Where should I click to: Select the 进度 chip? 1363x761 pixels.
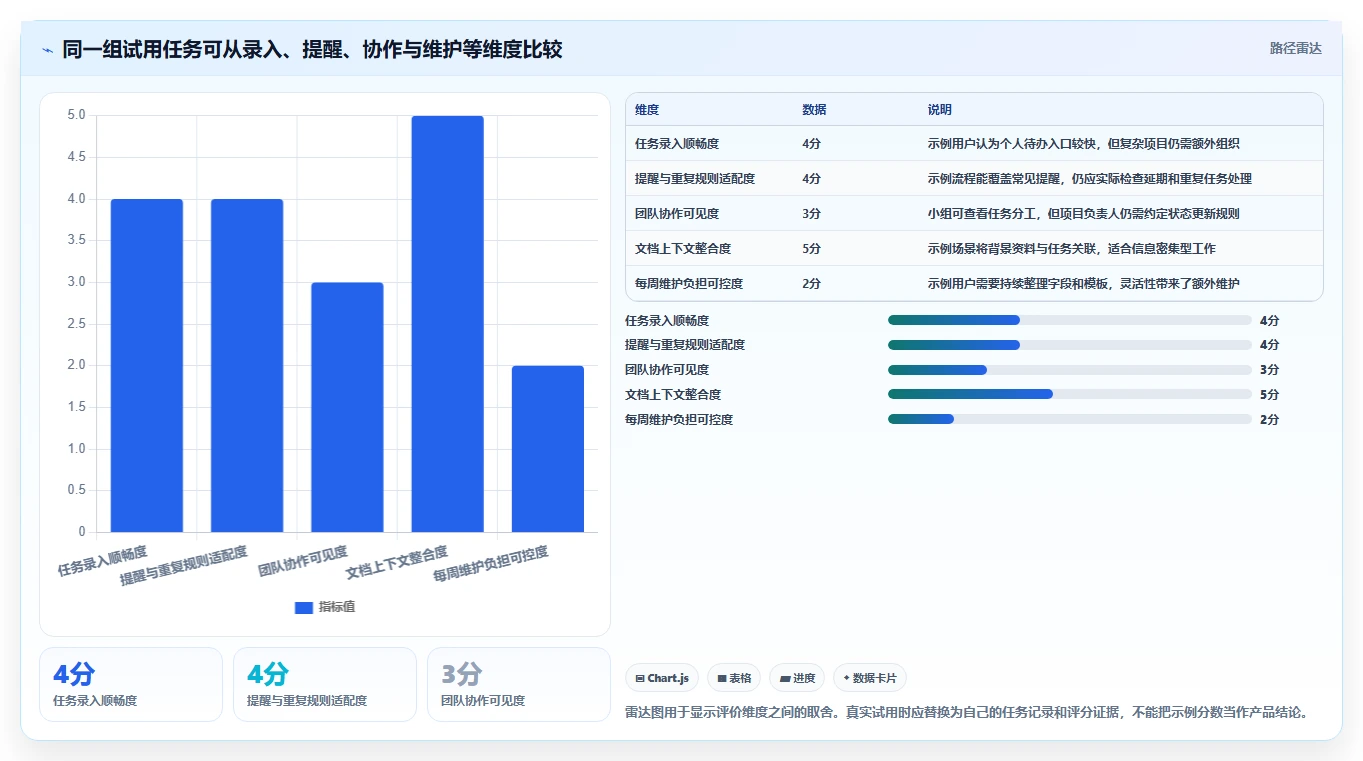797,678
